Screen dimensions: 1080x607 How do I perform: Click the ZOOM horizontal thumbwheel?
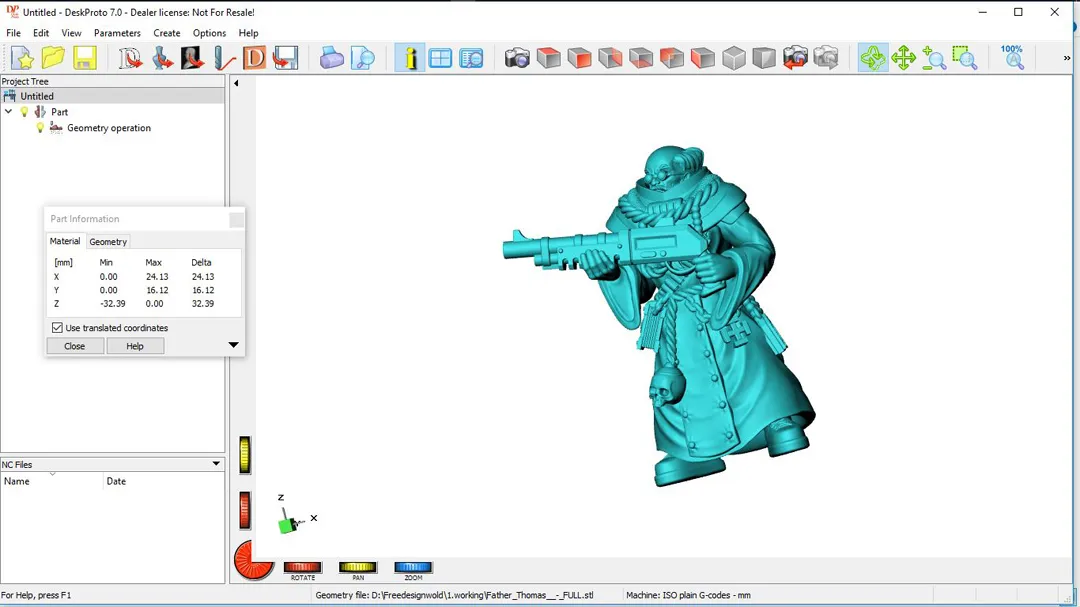pyautogui.click(x=413, y=567)
